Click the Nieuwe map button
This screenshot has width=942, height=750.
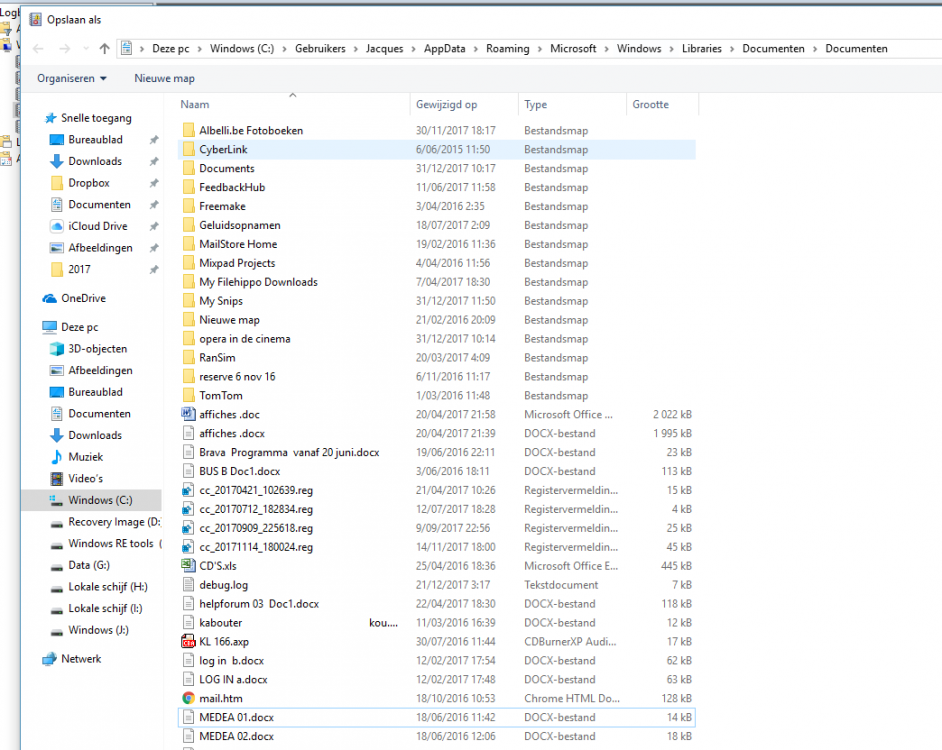click(x=164, y=78)
